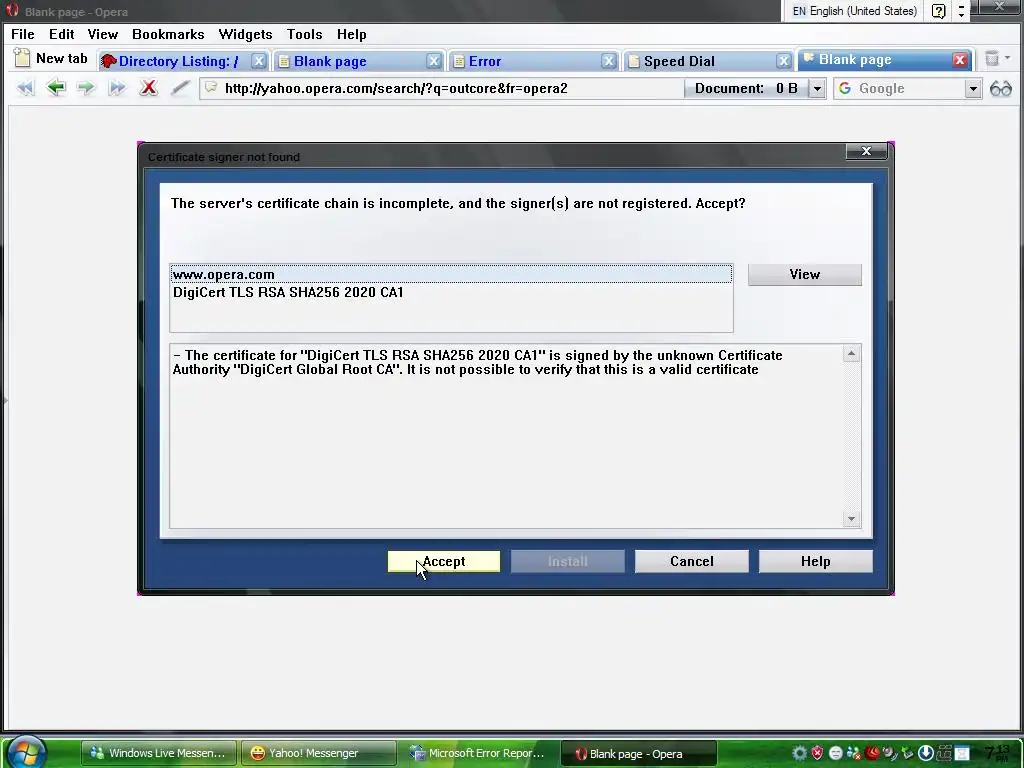Close the Speed Dial tab
Screen dimensions: 1024x768
784,61
